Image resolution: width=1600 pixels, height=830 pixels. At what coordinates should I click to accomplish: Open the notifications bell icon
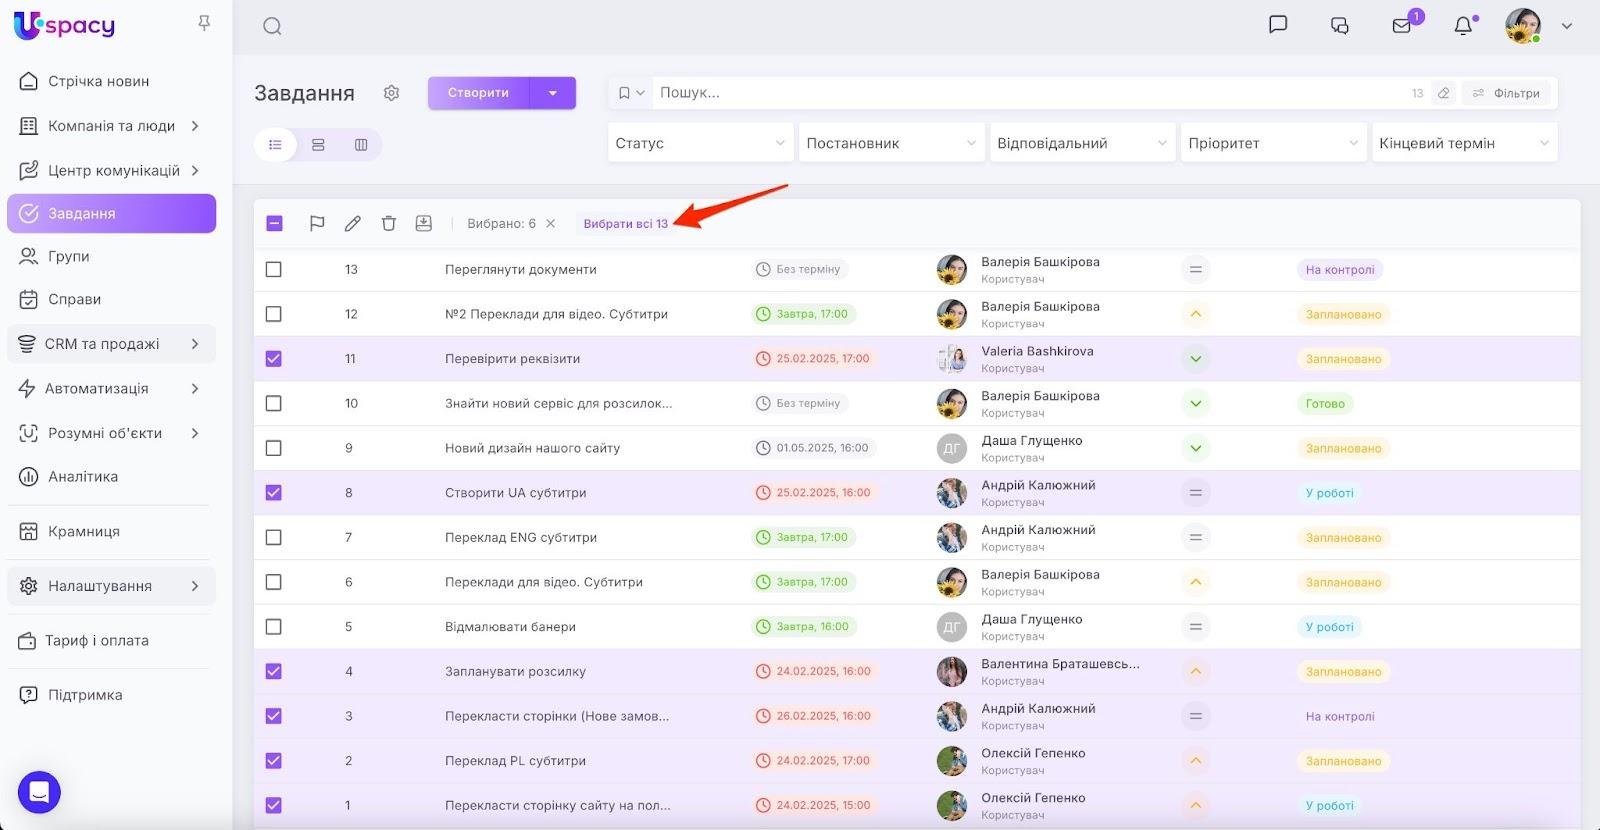[1463, 26]
